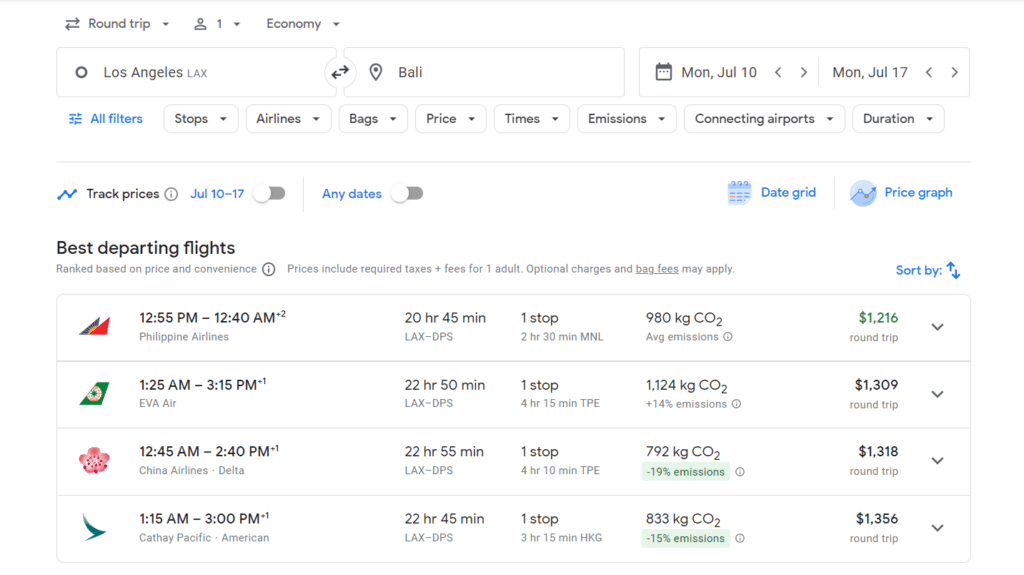Screen dimensions: 1024x575
Task: Show -15% emissions info icon
Action: point(740,538)
